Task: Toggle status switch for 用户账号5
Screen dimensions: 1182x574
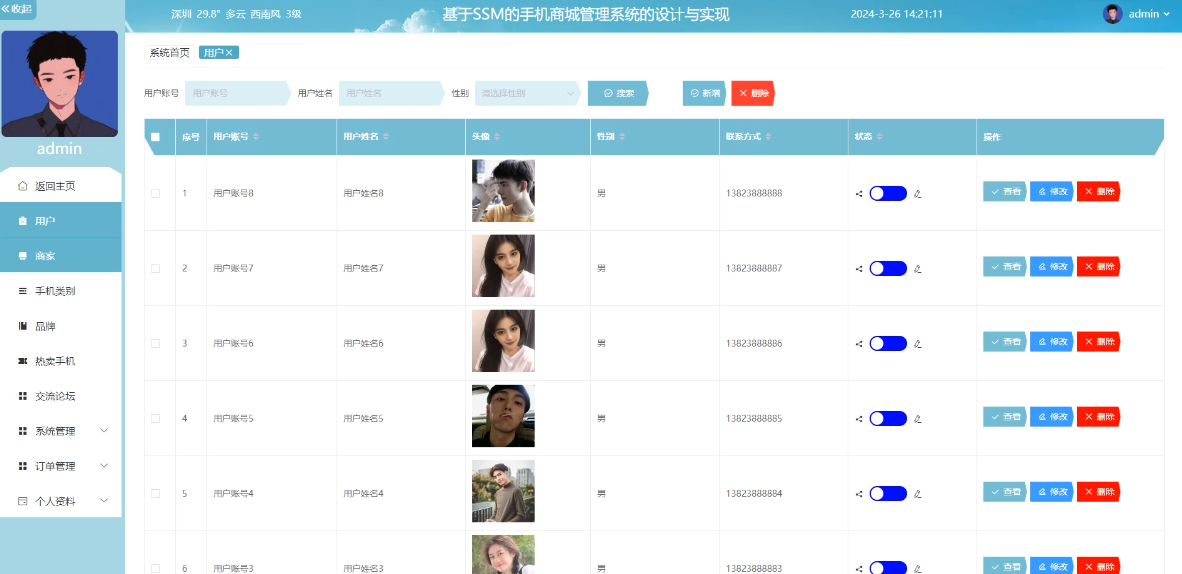Action: [888, 419]
